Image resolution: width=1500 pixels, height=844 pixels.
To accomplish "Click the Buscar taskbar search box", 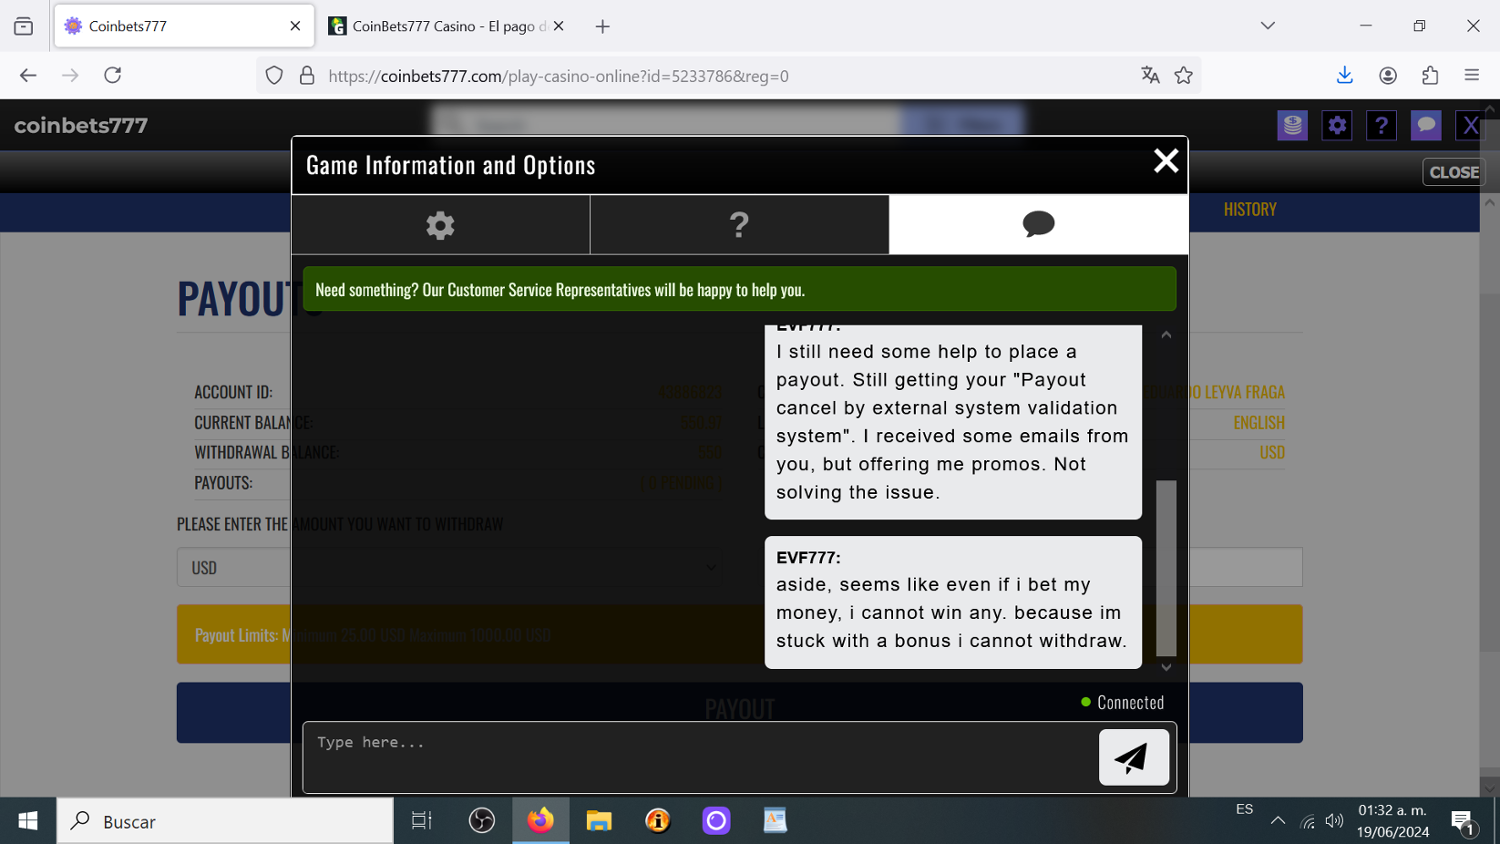I will [x=225, y=821].
